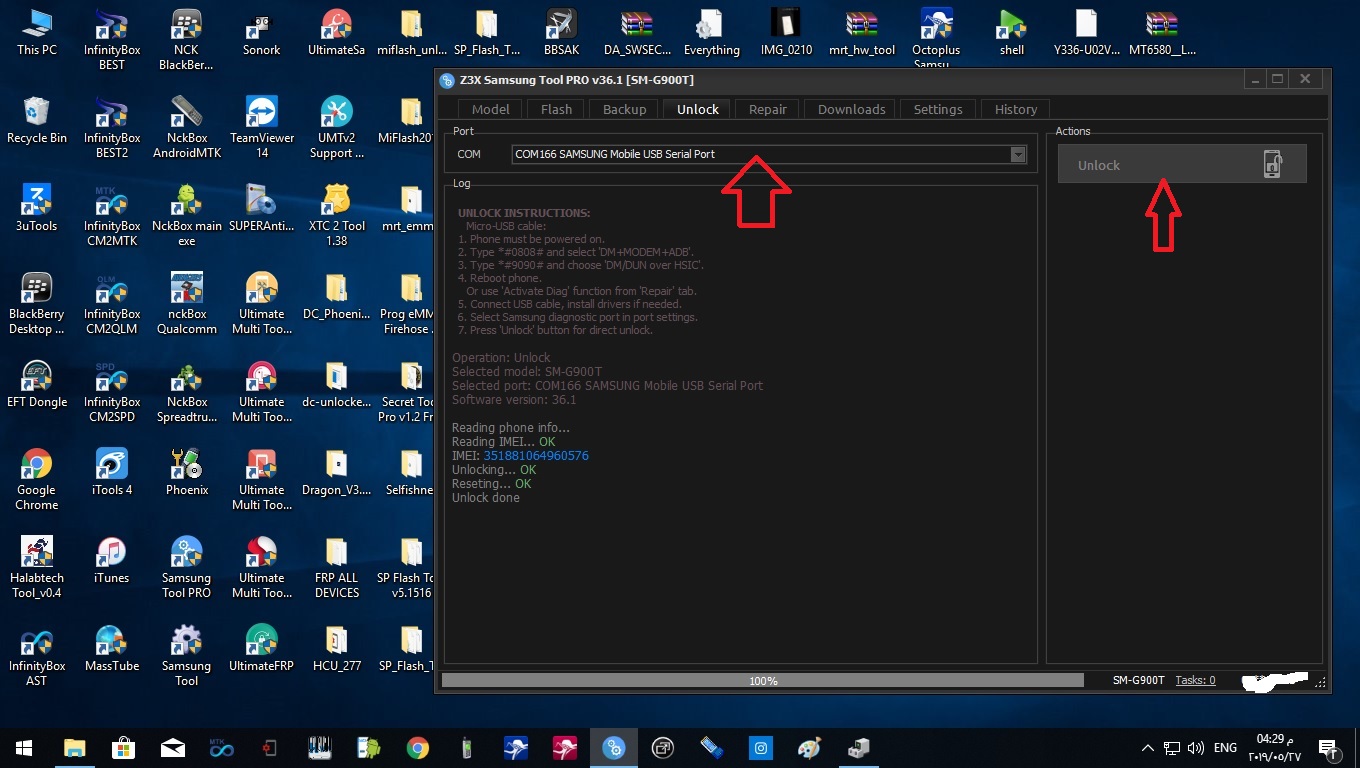Select the iTools 4 desktop icon
This screenshot has width=1360, height=768.
tap(112, 472)
